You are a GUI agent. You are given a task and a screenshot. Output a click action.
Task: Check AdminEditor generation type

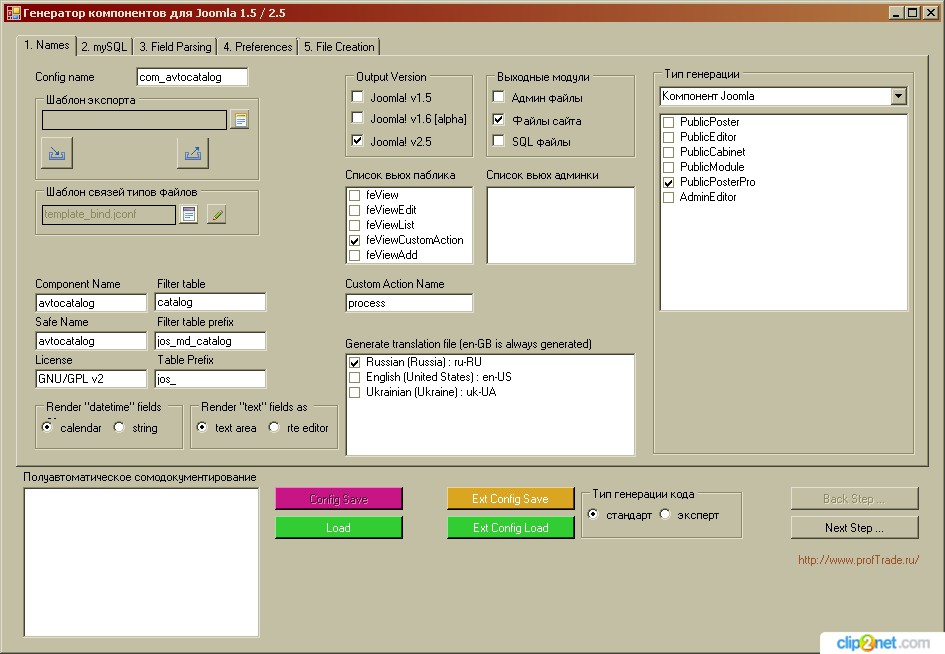click(x=668, y=198)
